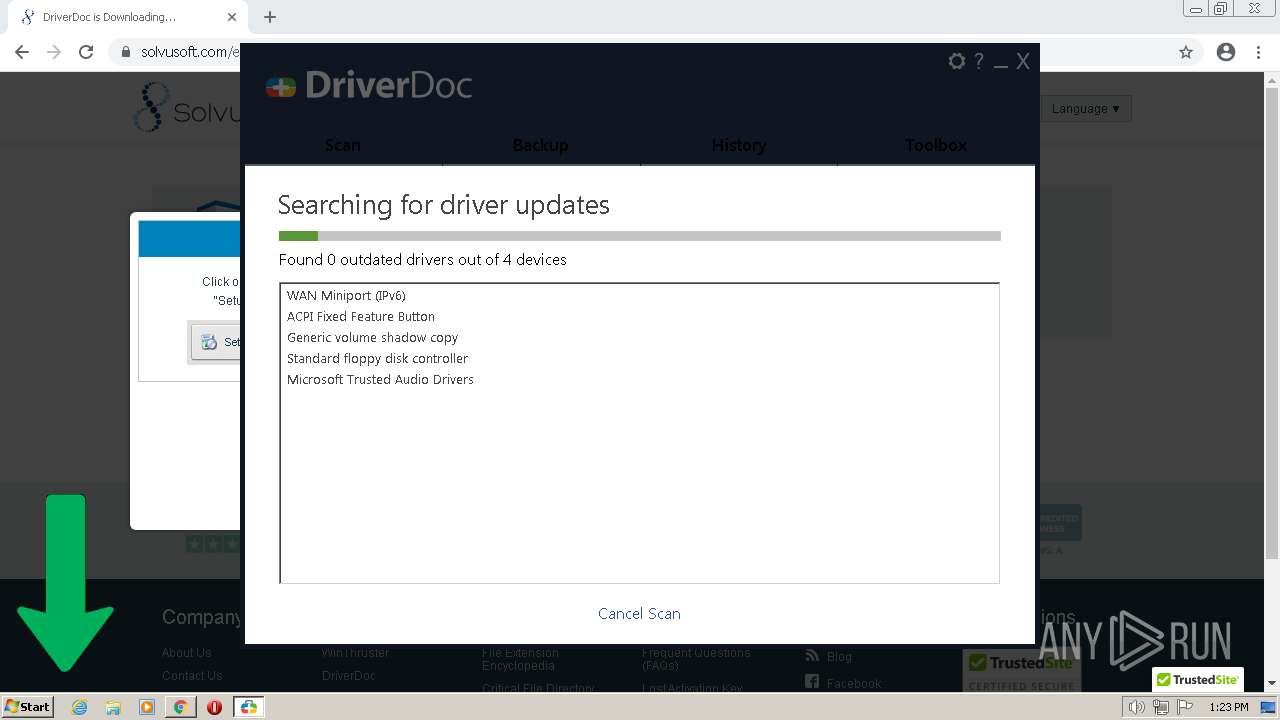Click the scan progress bar
The width and height of the screenshot is (1280, 720).
[639, 236]
